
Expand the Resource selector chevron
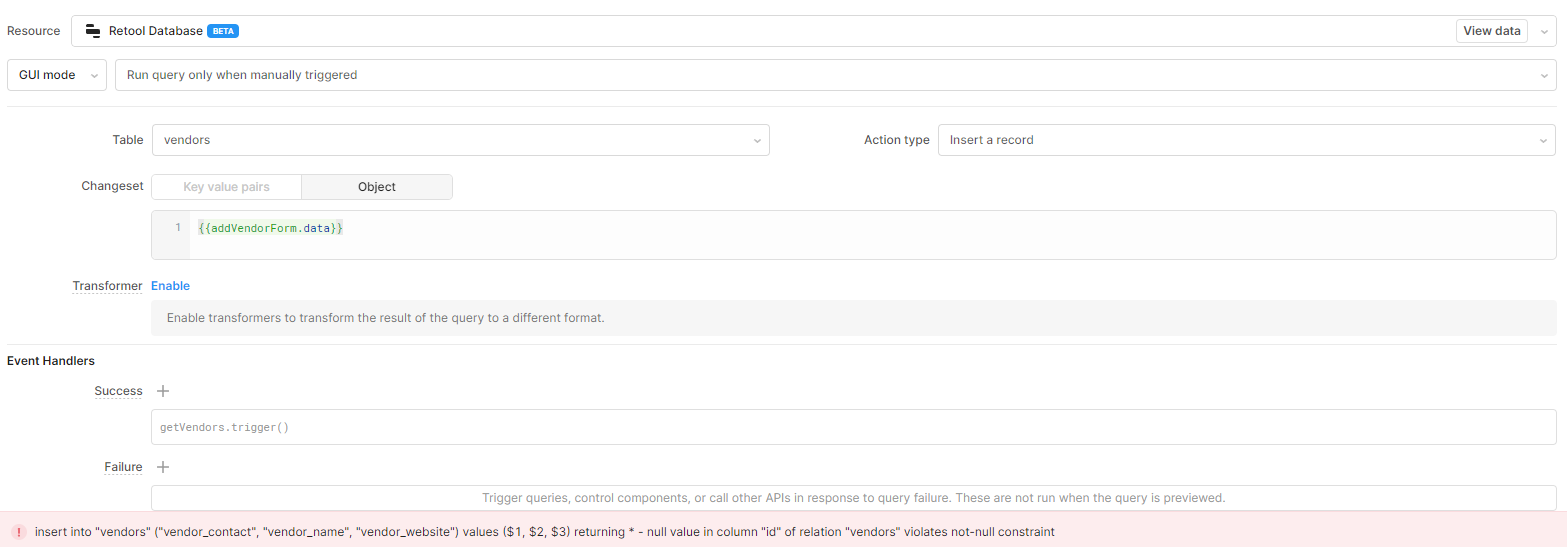[x=1544, y=32]
